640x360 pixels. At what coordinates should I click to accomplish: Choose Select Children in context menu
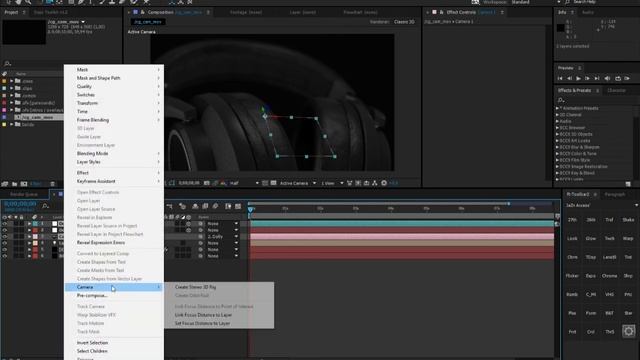coord(92,351)
